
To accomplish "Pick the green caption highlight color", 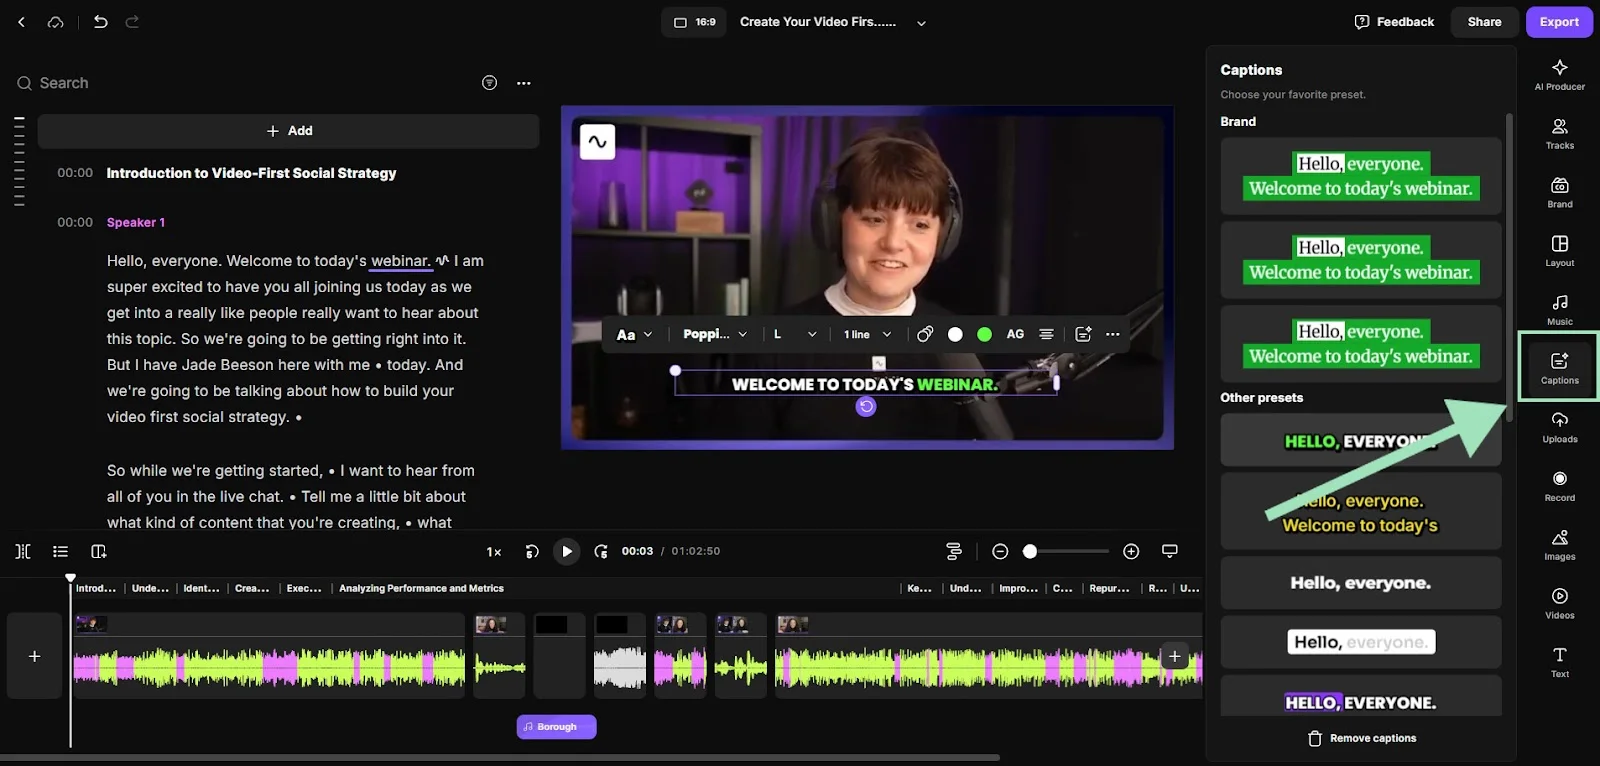I will (x=984, y=334).
